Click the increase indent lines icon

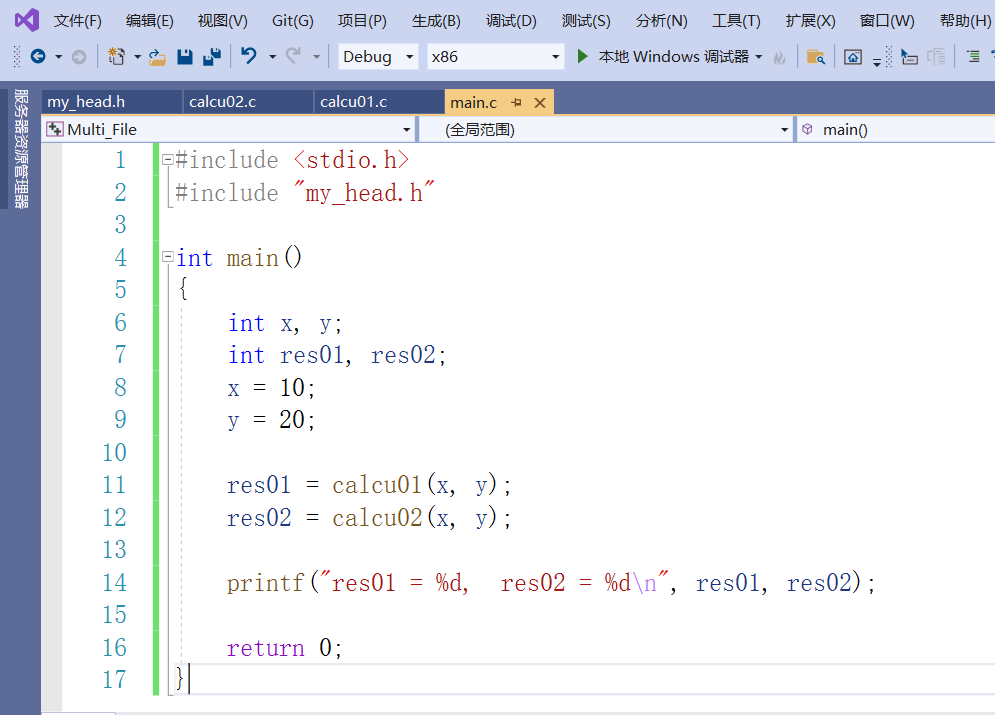click(x=973, y=57)
